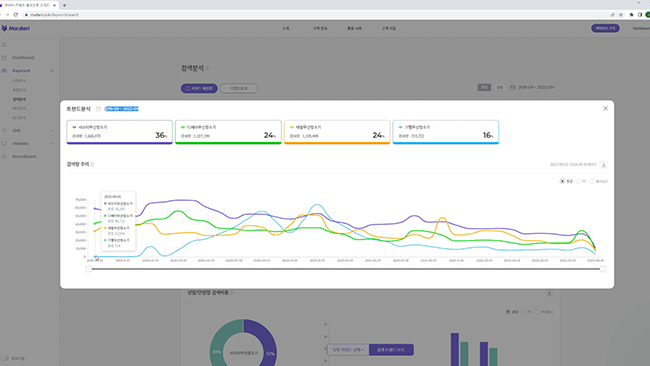The image size is (650, 366).
Task: Open the fourth top navigation item 고객 지원
Action: pos(389,29)
